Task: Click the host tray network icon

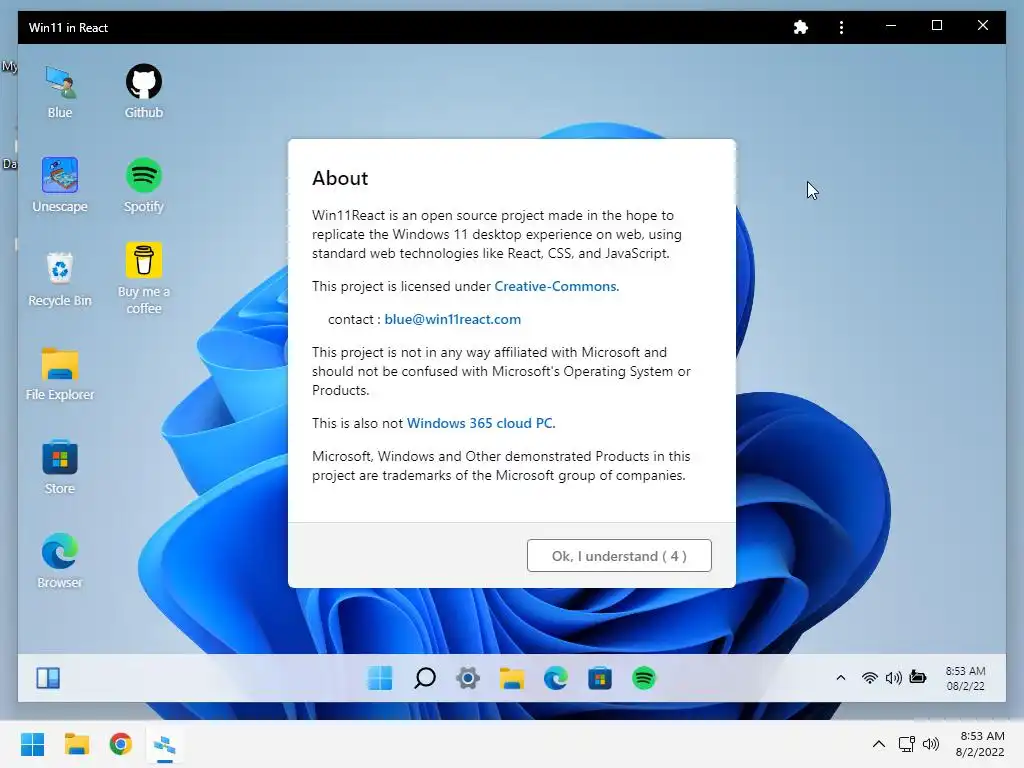Action: [x=906, y=744]
